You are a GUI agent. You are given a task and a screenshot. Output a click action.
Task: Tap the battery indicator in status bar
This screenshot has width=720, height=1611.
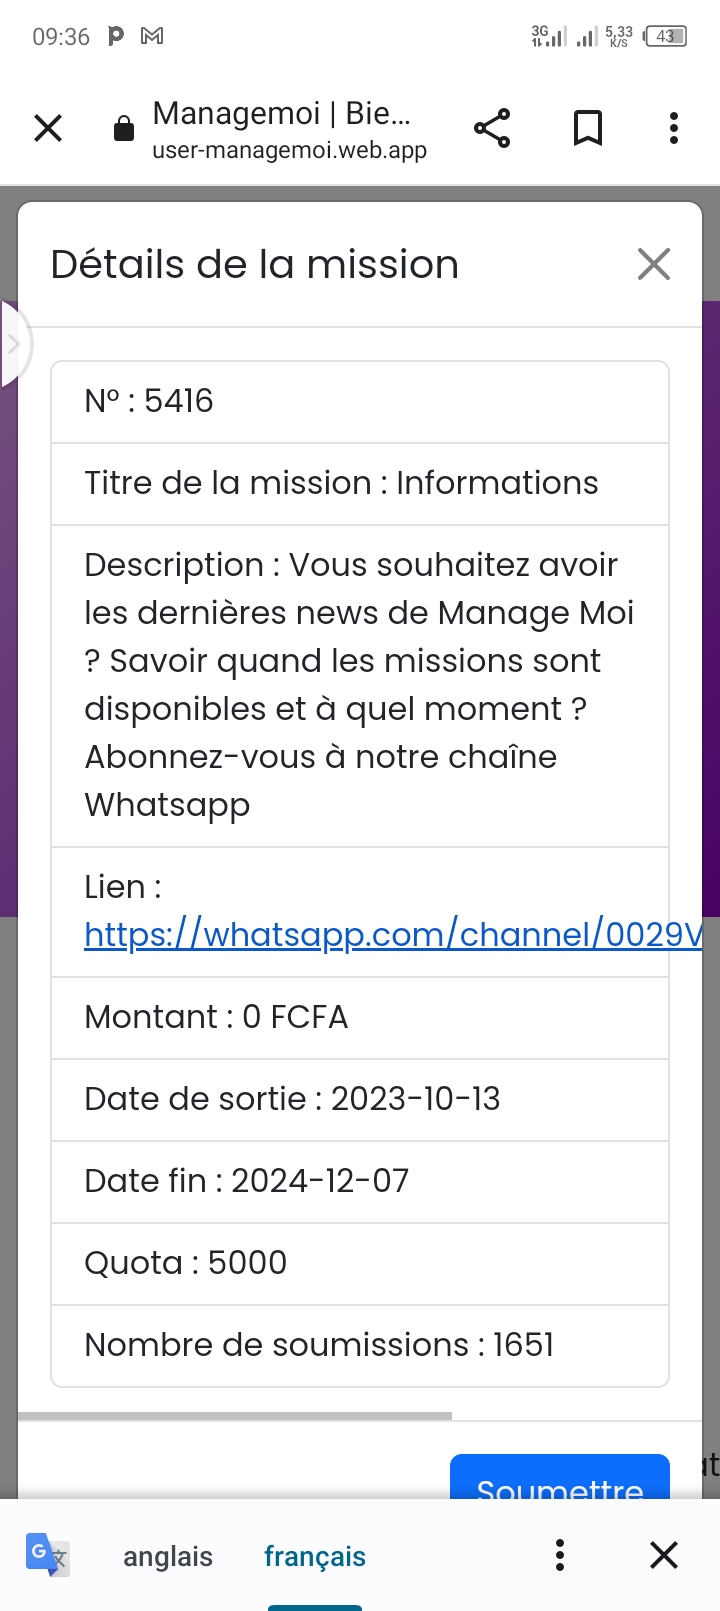pyautogui.click(x=666, y=37)
